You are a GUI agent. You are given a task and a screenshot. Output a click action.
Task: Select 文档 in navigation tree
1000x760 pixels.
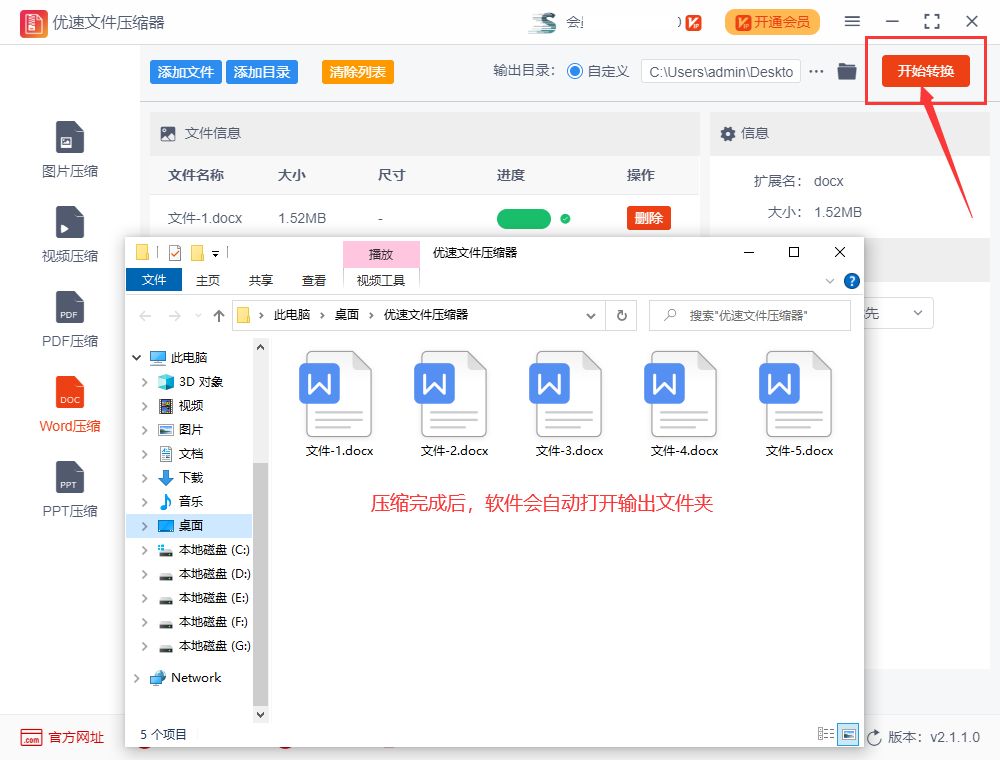(190, 454)
